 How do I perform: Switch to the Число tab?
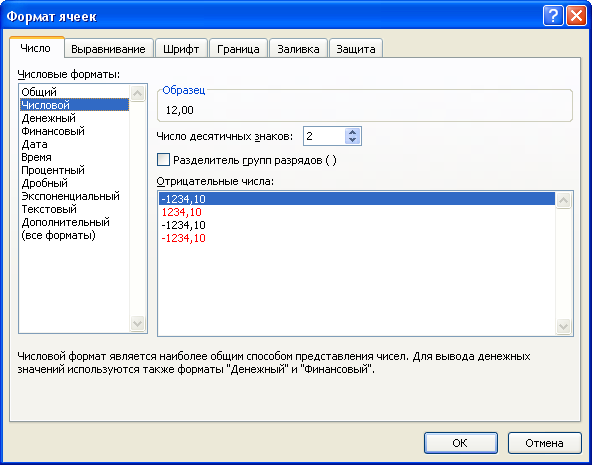(x=36, y=48)
